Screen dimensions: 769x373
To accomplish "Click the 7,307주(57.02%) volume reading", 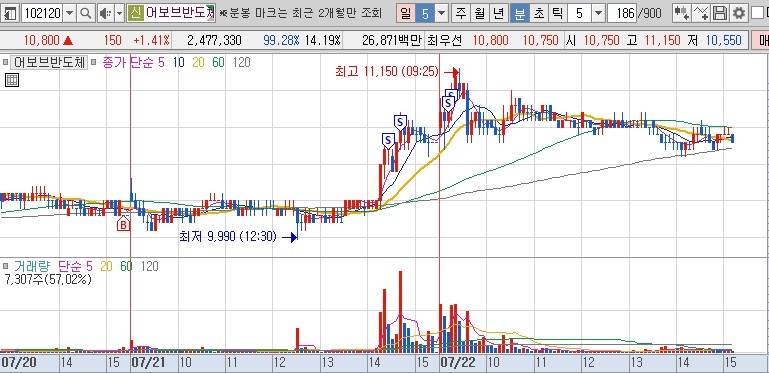I will point(47,279).
